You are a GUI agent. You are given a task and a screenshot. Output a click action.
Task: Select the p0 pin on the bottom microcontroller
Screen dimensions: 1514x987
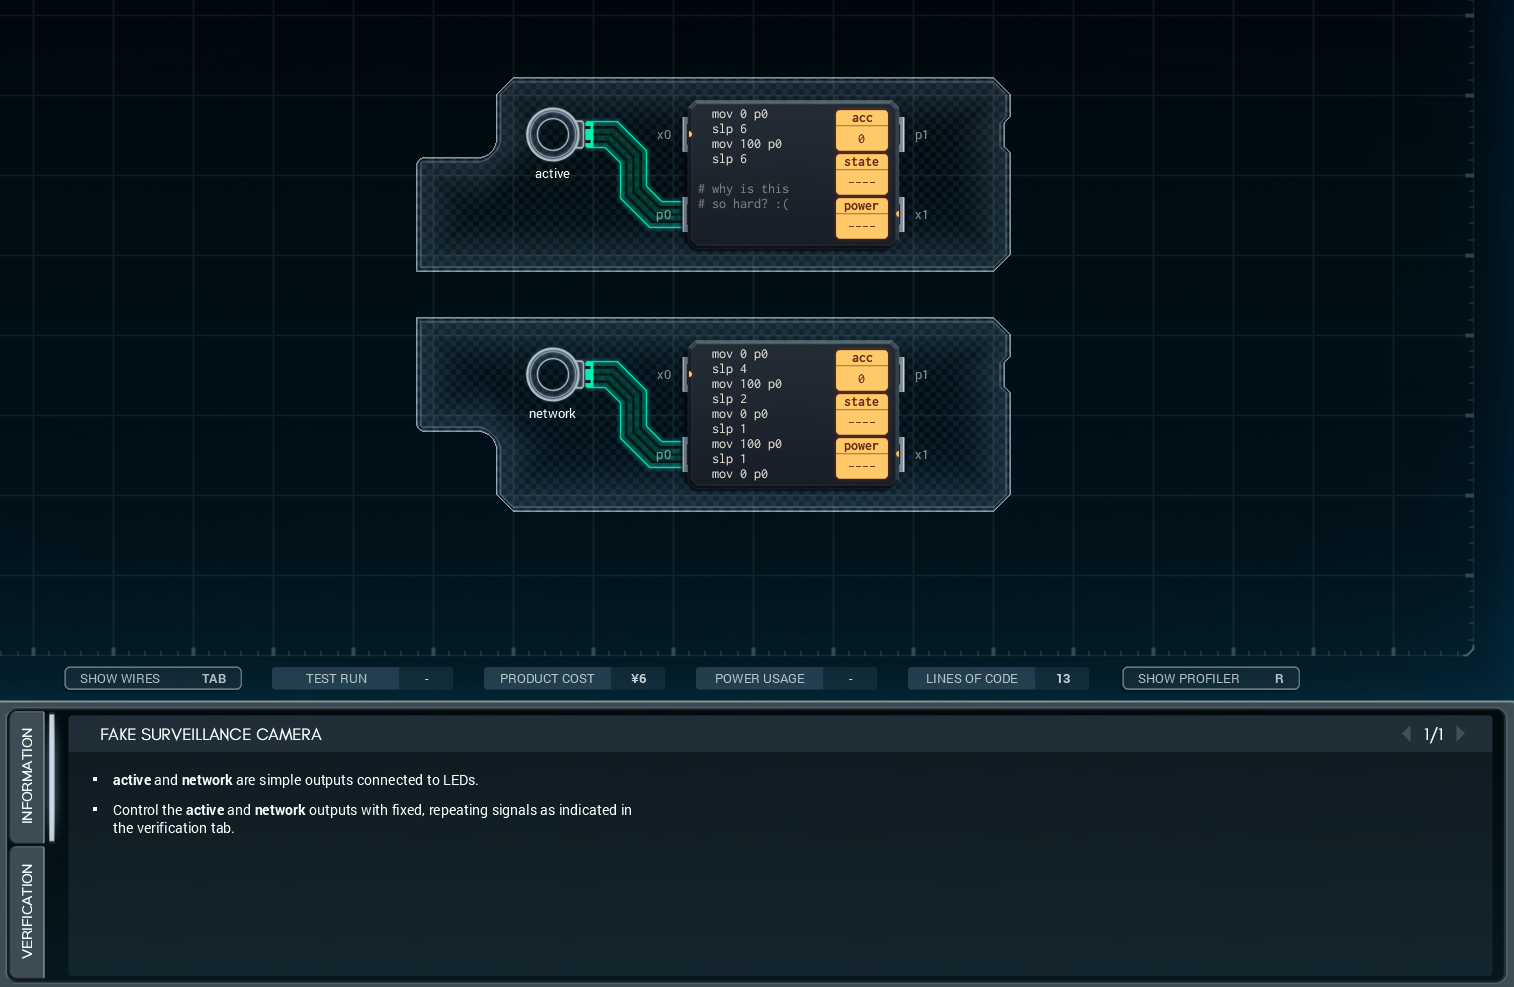coord(685,455)
